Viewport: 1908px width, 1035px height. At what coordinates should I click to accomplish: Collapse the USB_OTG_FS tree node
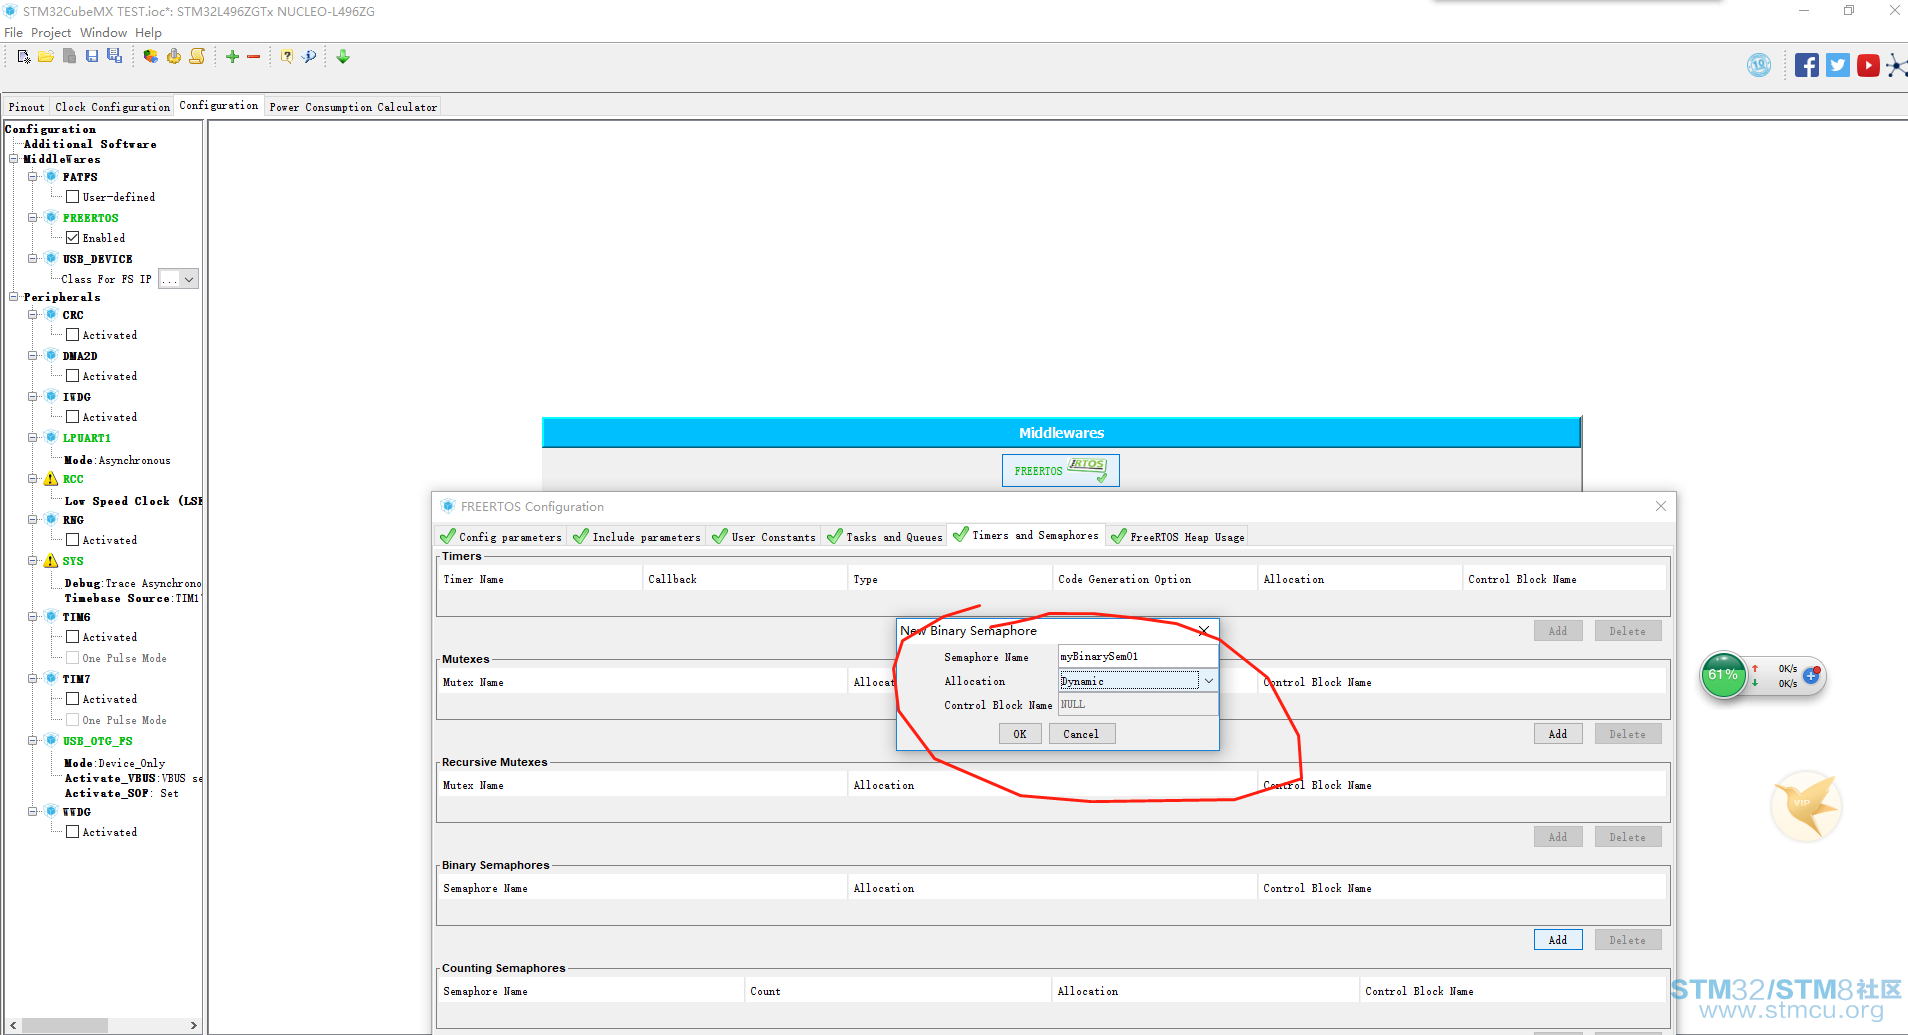pyautogui.click(x=33, y=741)
